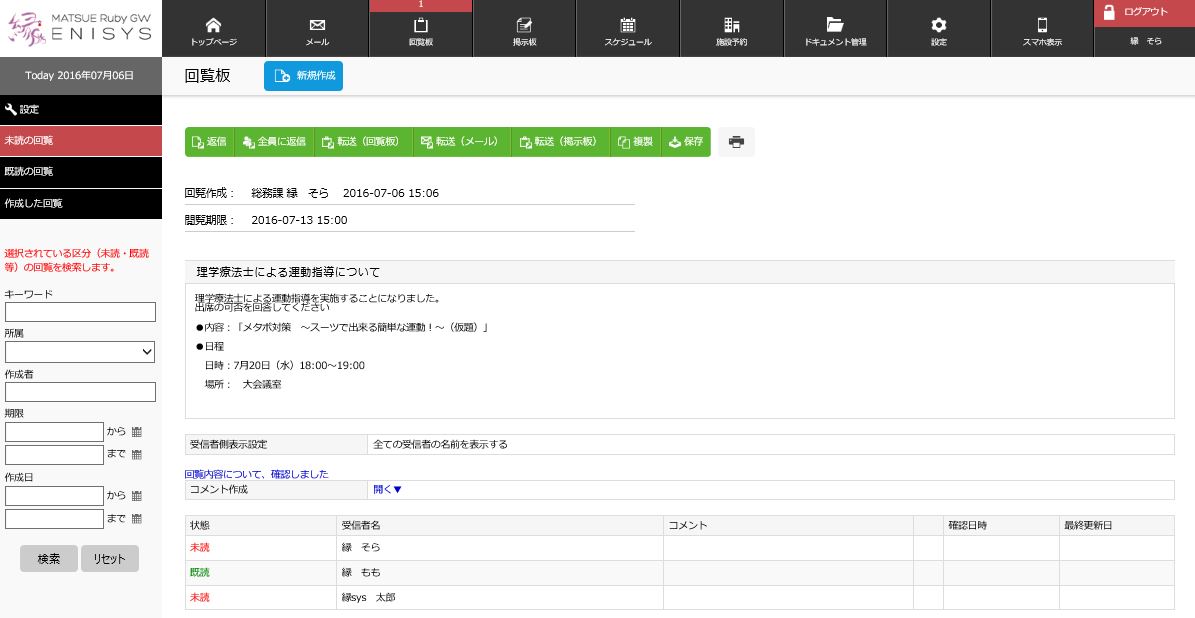Click the 複製 duplicate button
This screenshot has width=1195, height=618.
click(636, 142)
